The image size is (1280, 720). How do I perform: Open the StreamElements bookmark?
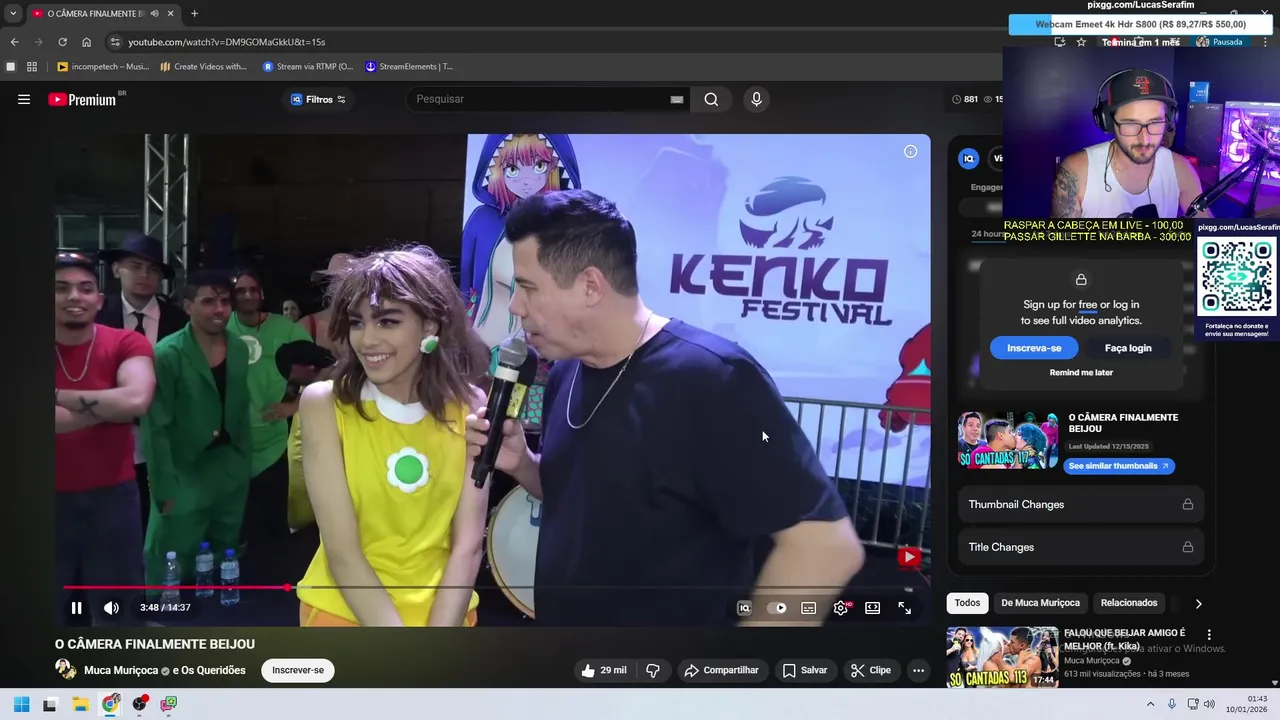[x=408, y=67]
